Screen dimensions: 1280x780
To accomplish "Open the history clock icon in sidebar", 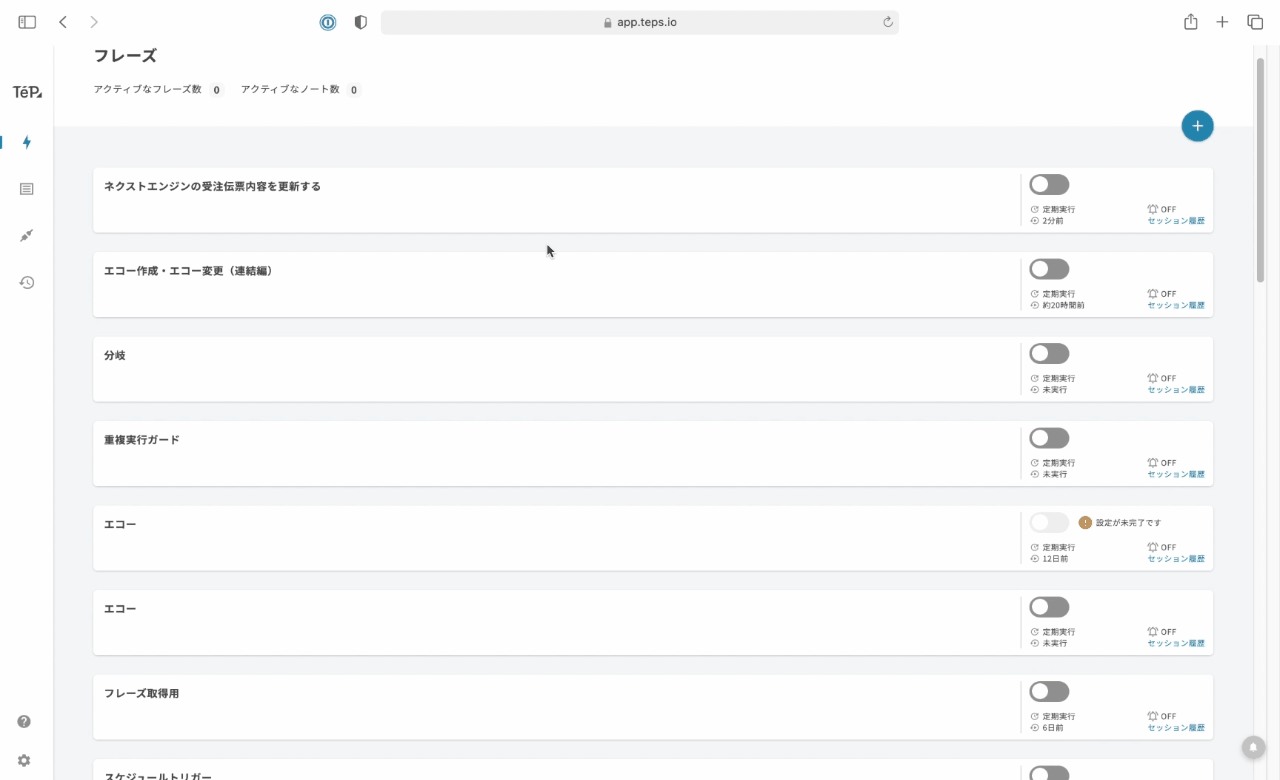I will click(27, 283).
